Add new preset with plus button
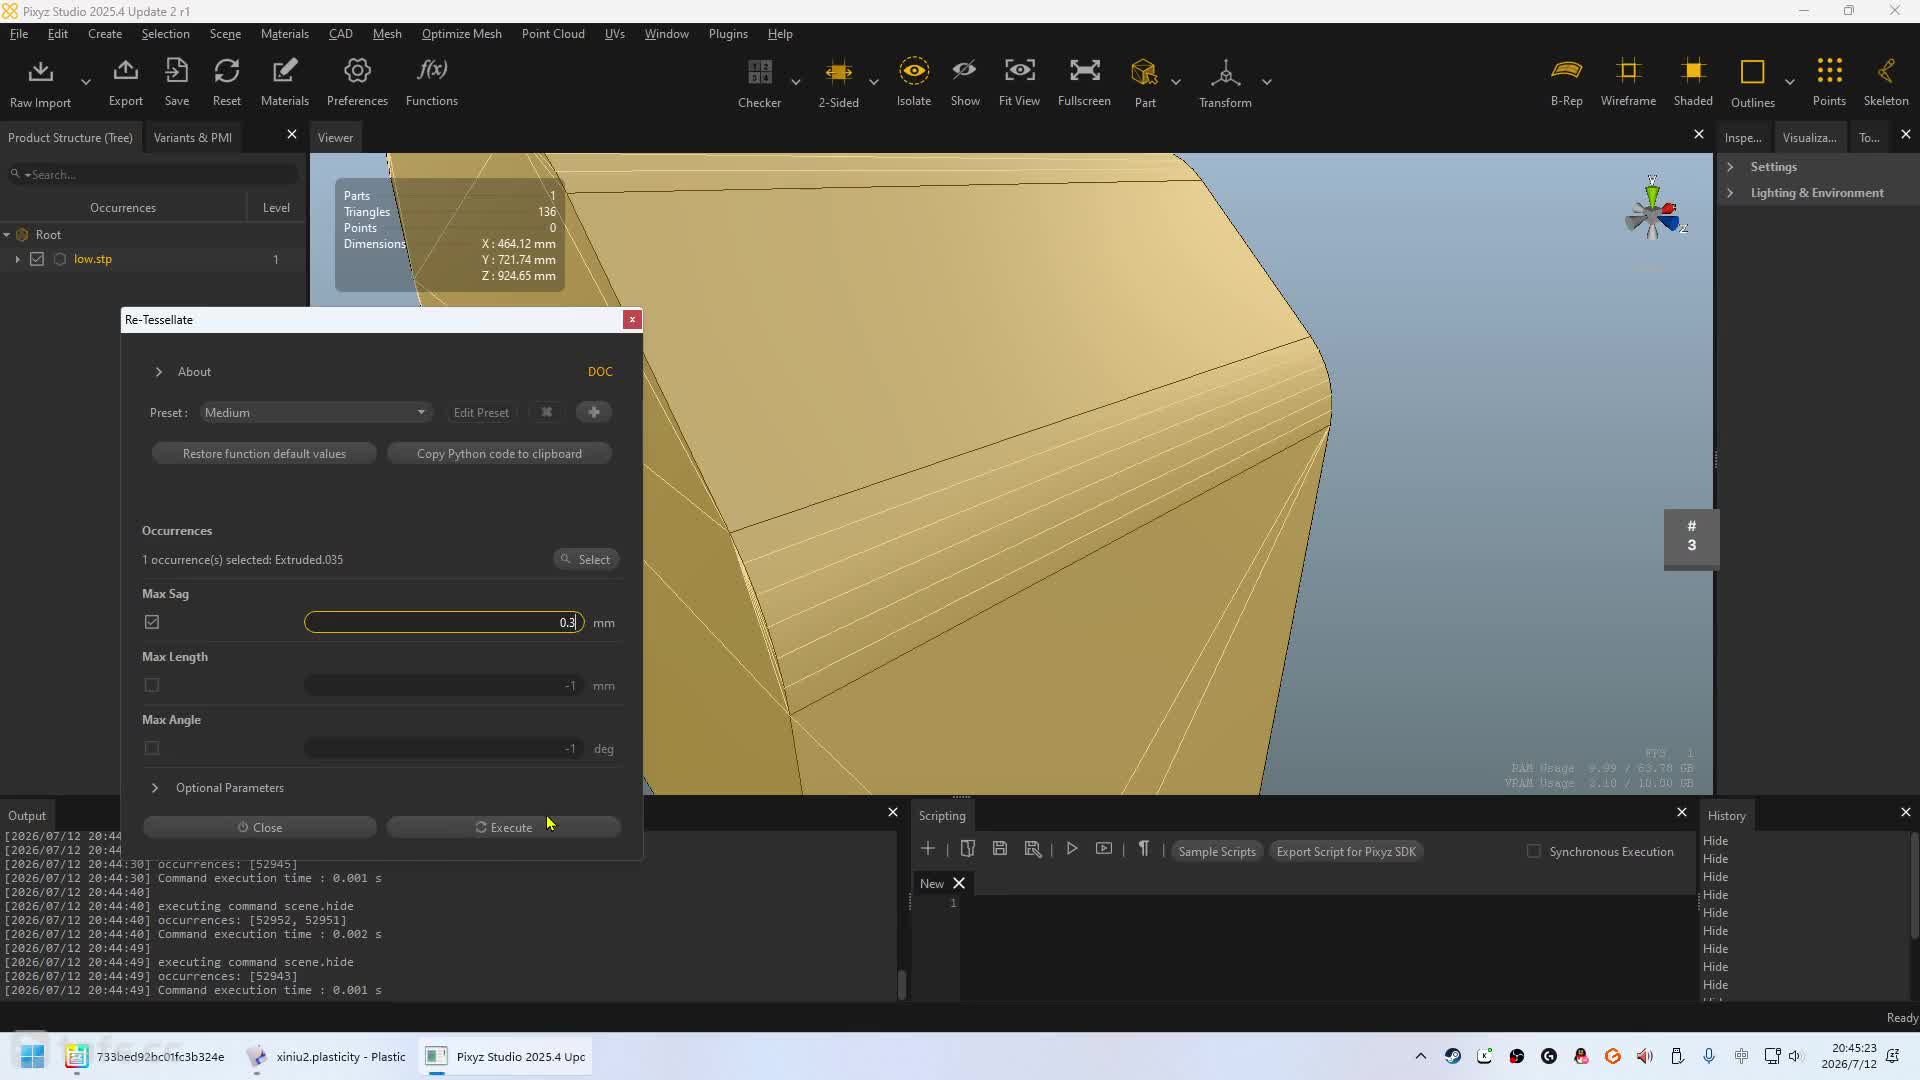Image resolution: width=1920 pixels, height=1080 pixels. point(594,412)
